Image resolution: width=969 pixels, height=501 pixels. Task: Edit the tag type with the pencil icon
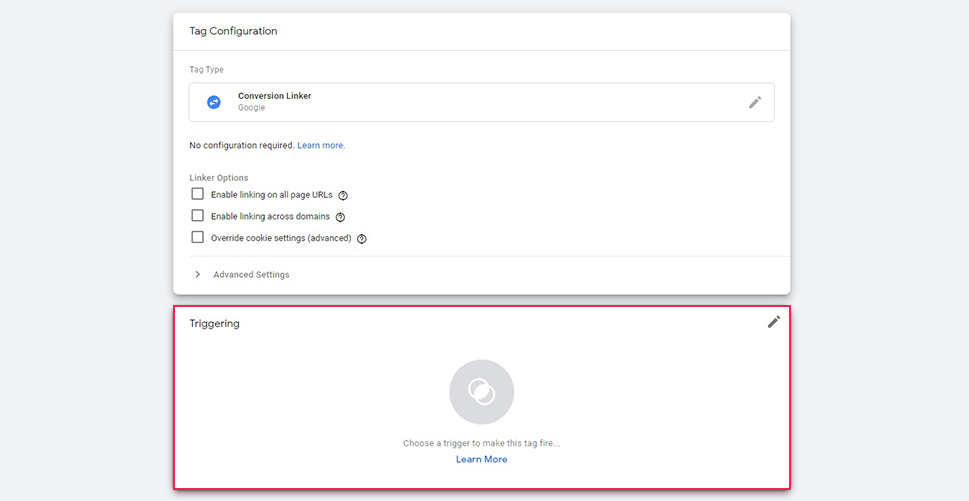click(x=755, y=103)
